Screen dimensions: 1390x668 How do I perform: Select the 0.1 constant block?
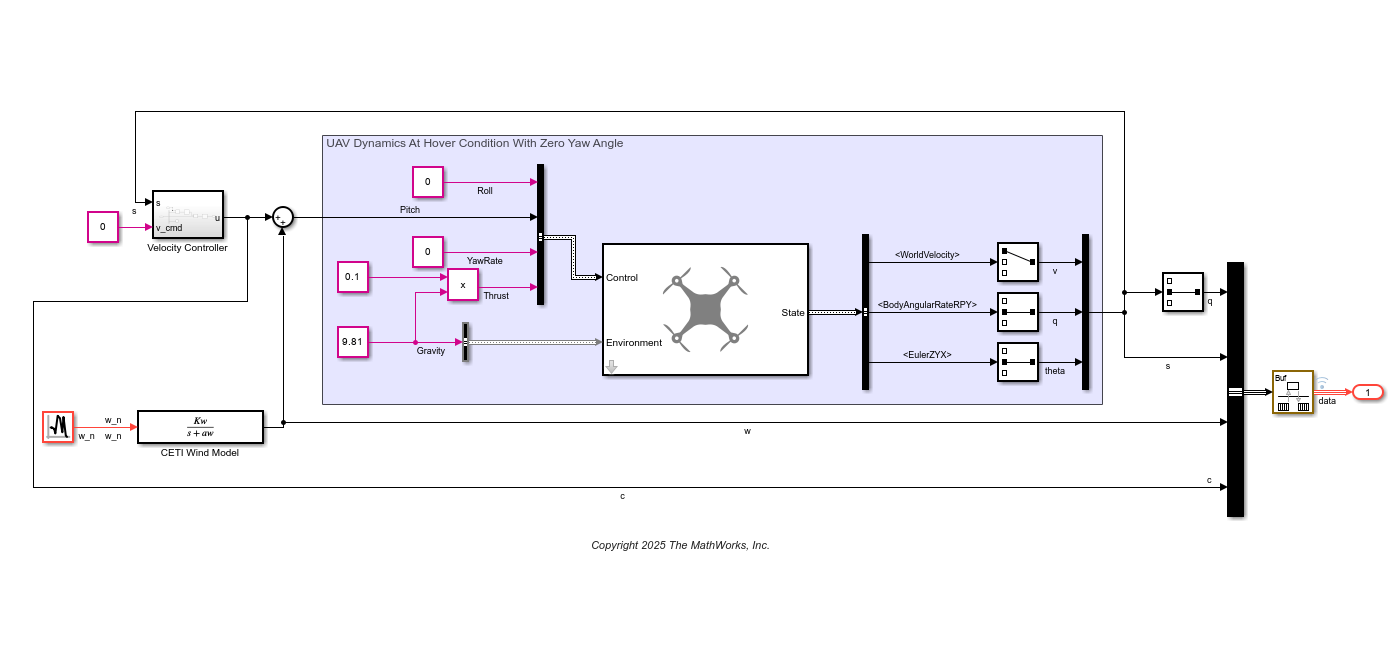pos(353,277)
